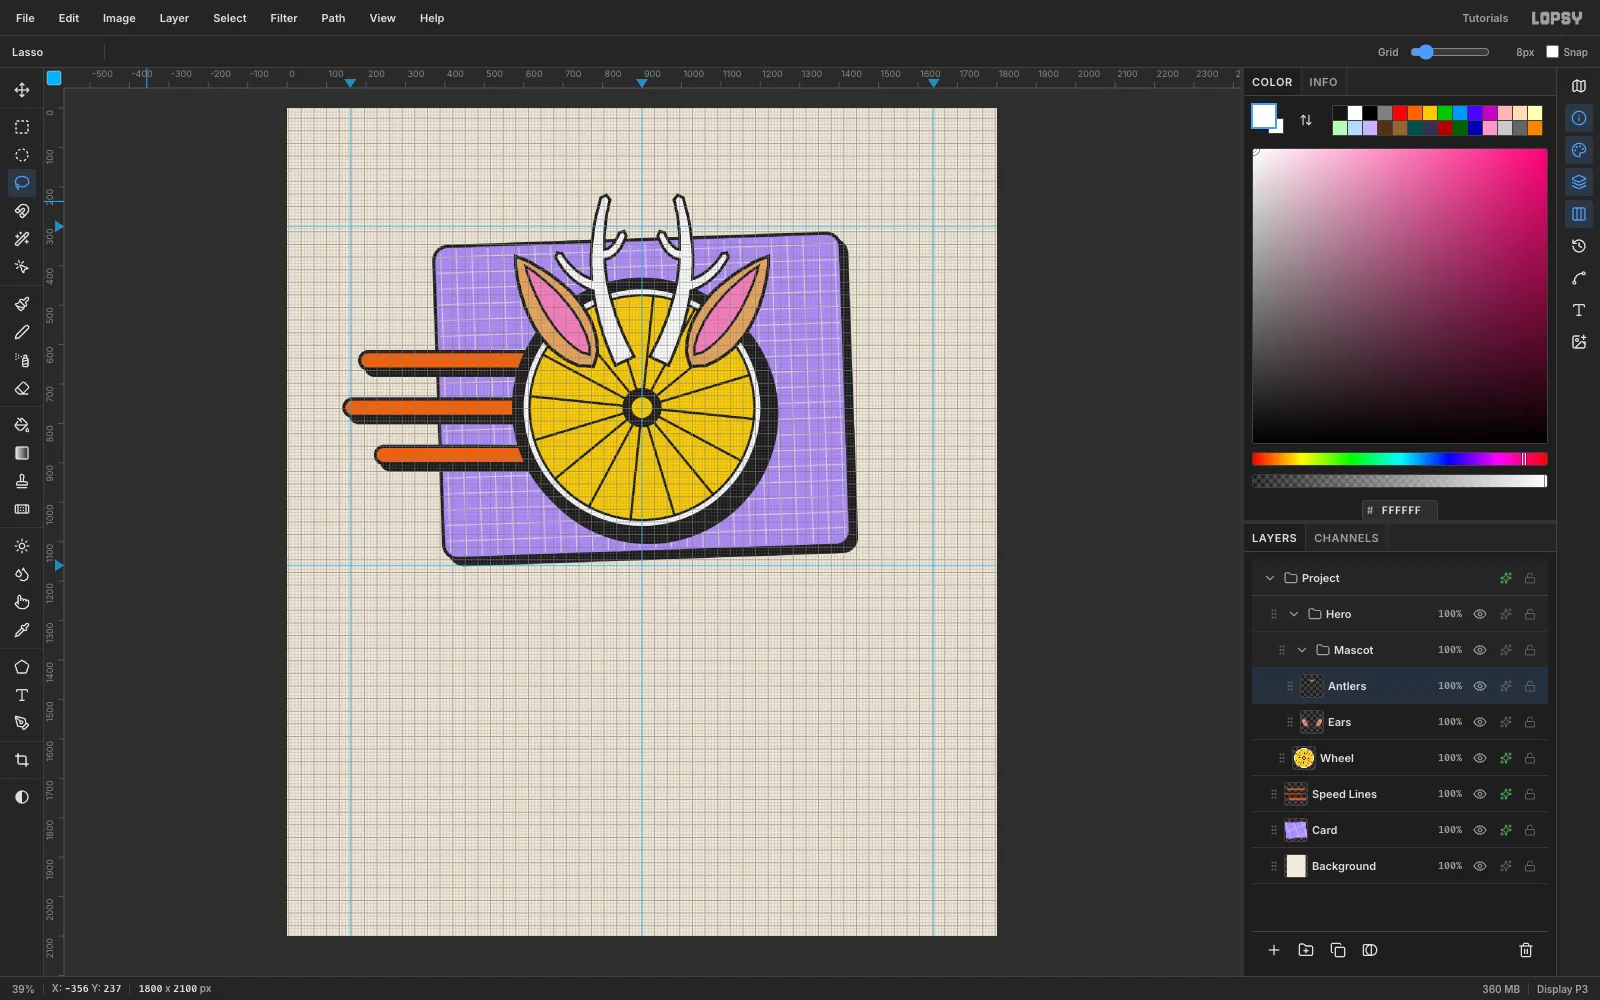Screen dimensions: 1600x1000
Task: Swap foreground and background colors
Action: 1306,120
